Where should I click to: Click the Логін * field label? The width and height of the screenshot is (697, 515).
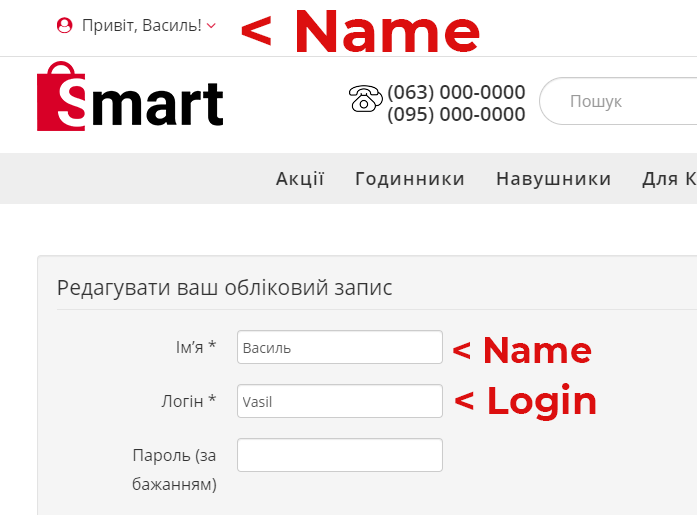click(x=189, y=401)
